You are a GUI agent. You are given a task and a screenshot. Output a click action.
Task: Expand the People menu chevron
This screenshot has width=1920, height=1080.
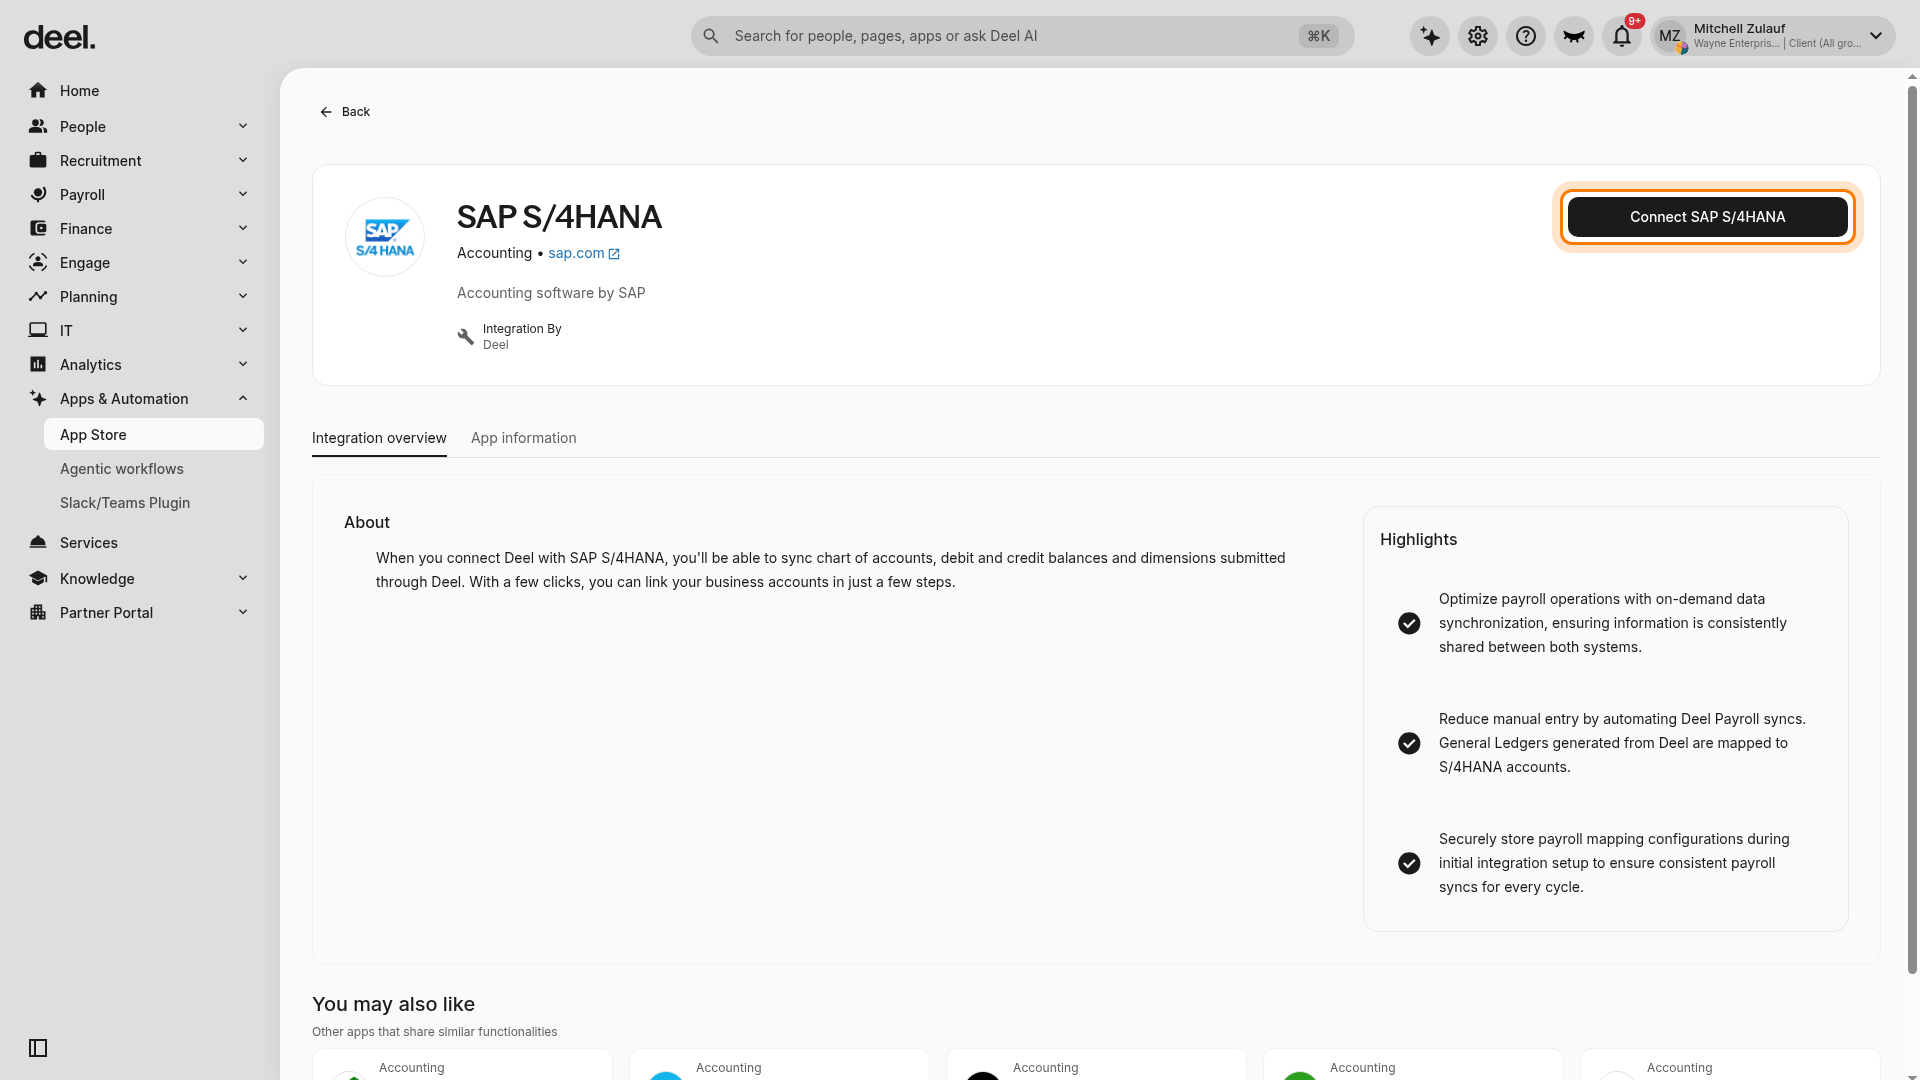pyautogui.click(x=243, y=126)
